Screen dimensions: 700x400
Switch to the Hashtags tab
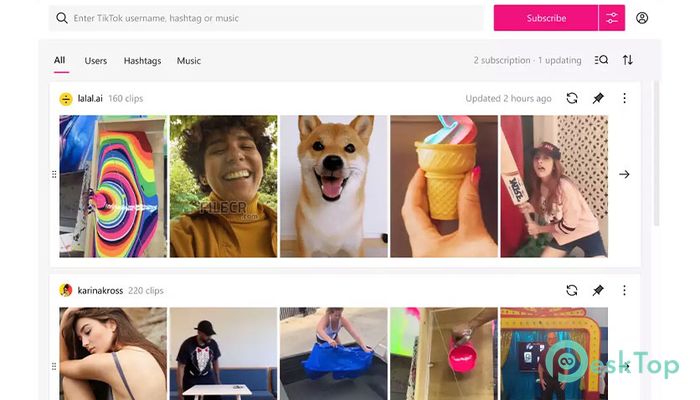tap(142, 61)
